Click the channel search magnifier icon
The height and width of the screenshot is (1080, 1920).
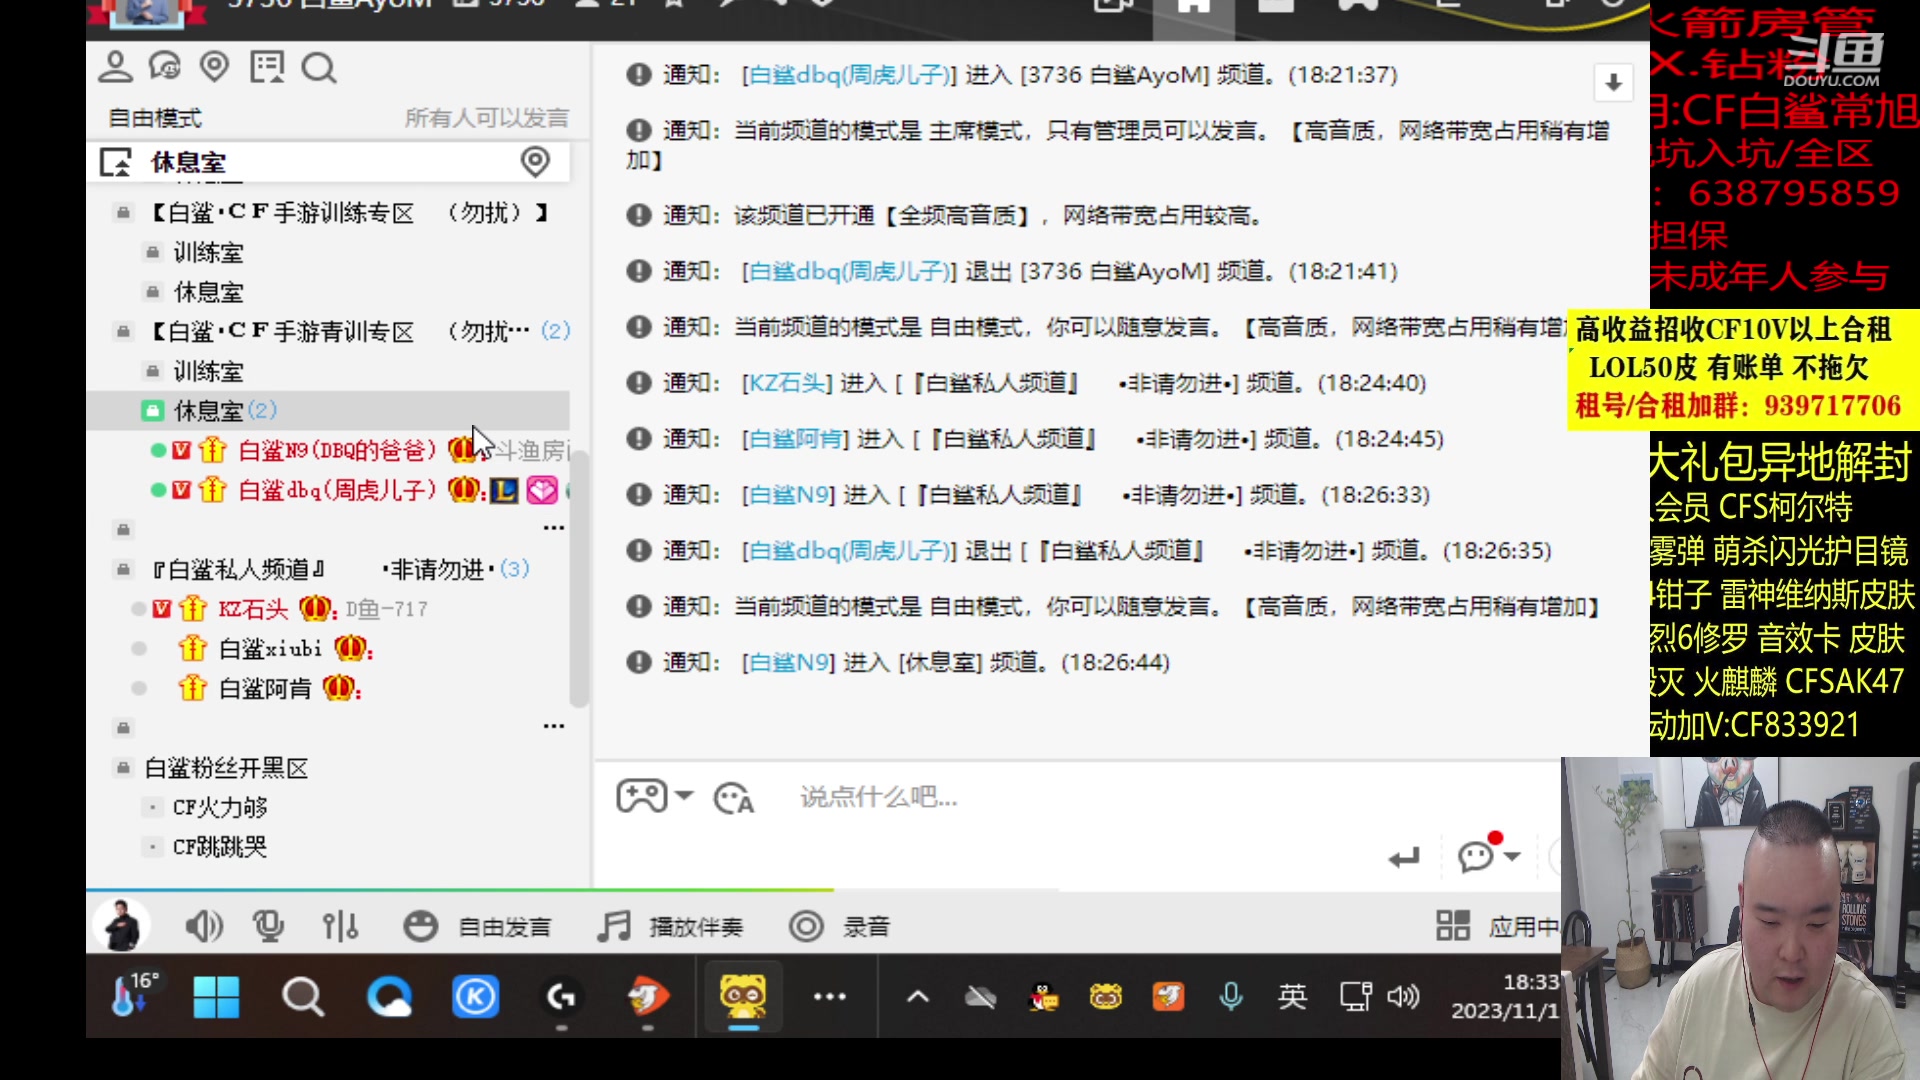click(x=319, y=69)
